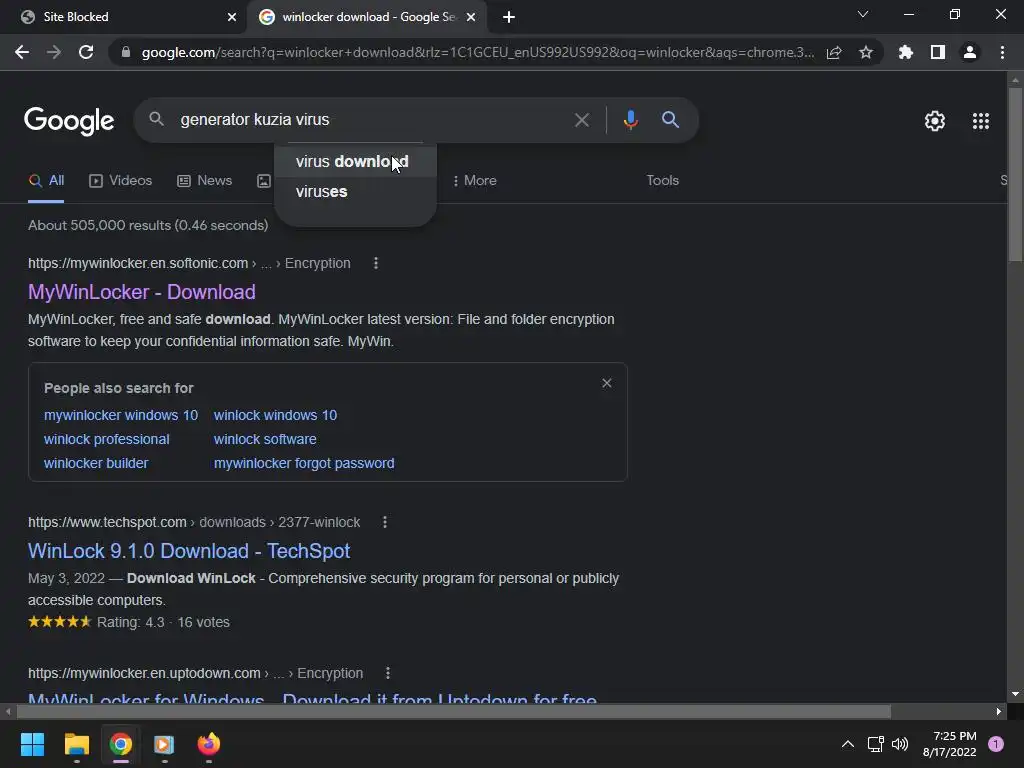Close the winlocker download Google tab
Screen dimensions: 1024x768
(471, 17)
